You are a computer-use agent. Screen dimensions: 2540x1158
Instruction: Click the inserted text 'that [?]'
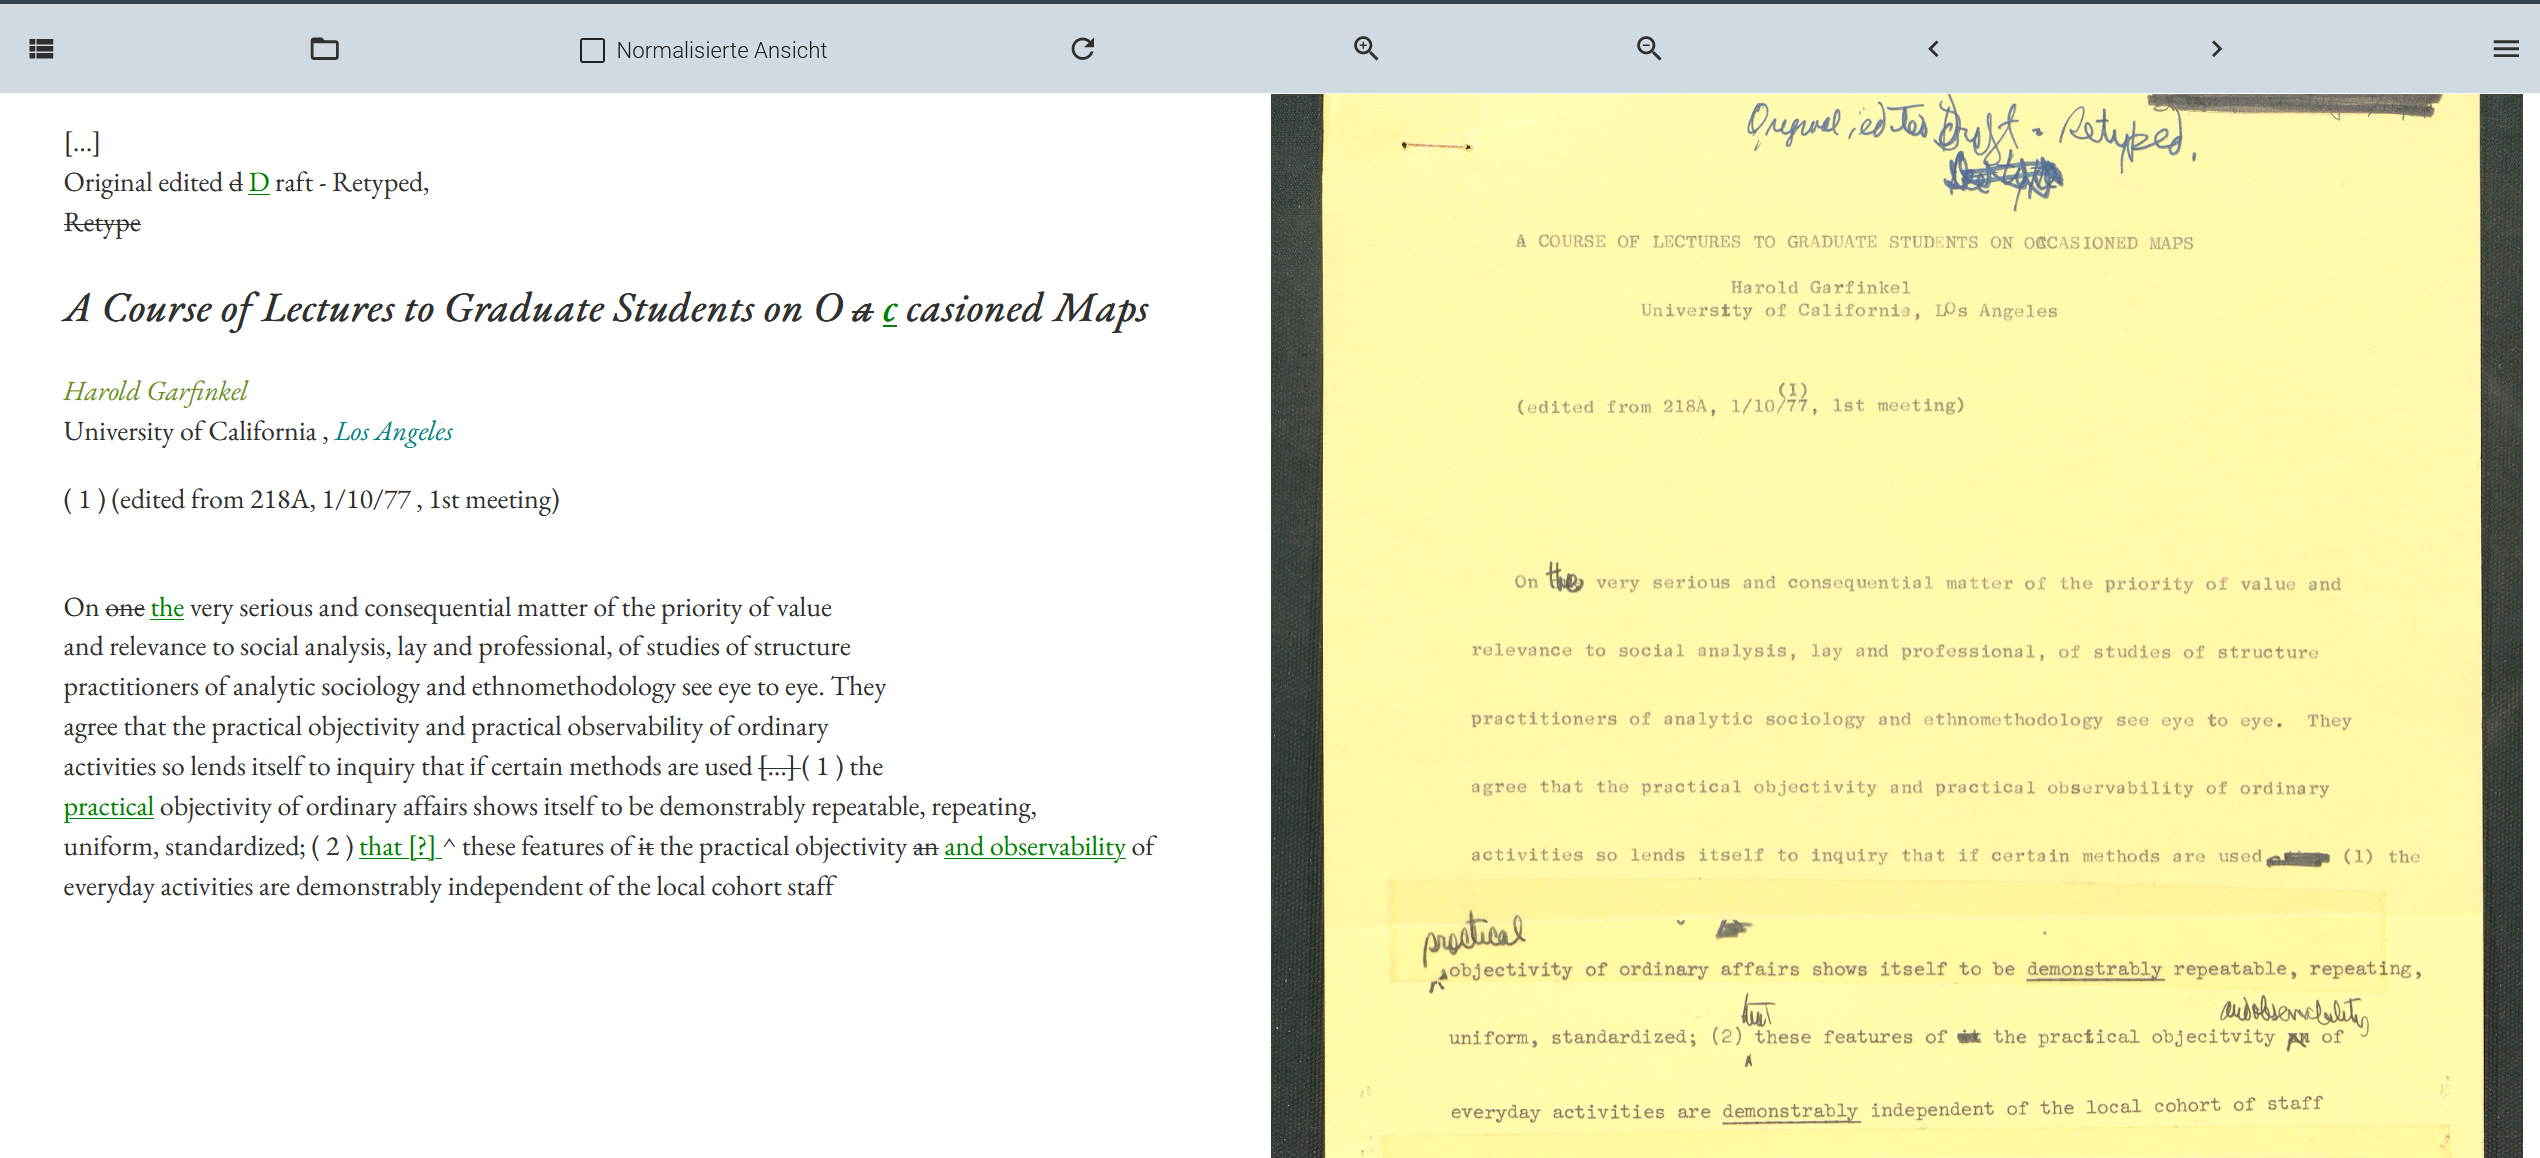coord(398,847)
